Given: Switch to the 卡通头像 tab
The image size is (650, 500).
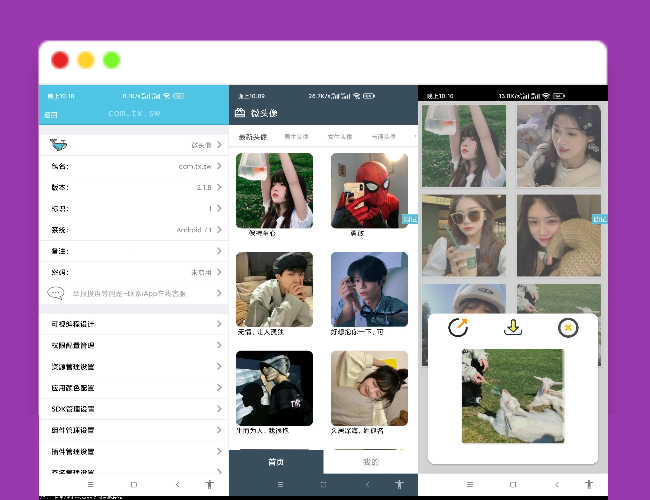Looking at the screenshot, I should 383,136.
